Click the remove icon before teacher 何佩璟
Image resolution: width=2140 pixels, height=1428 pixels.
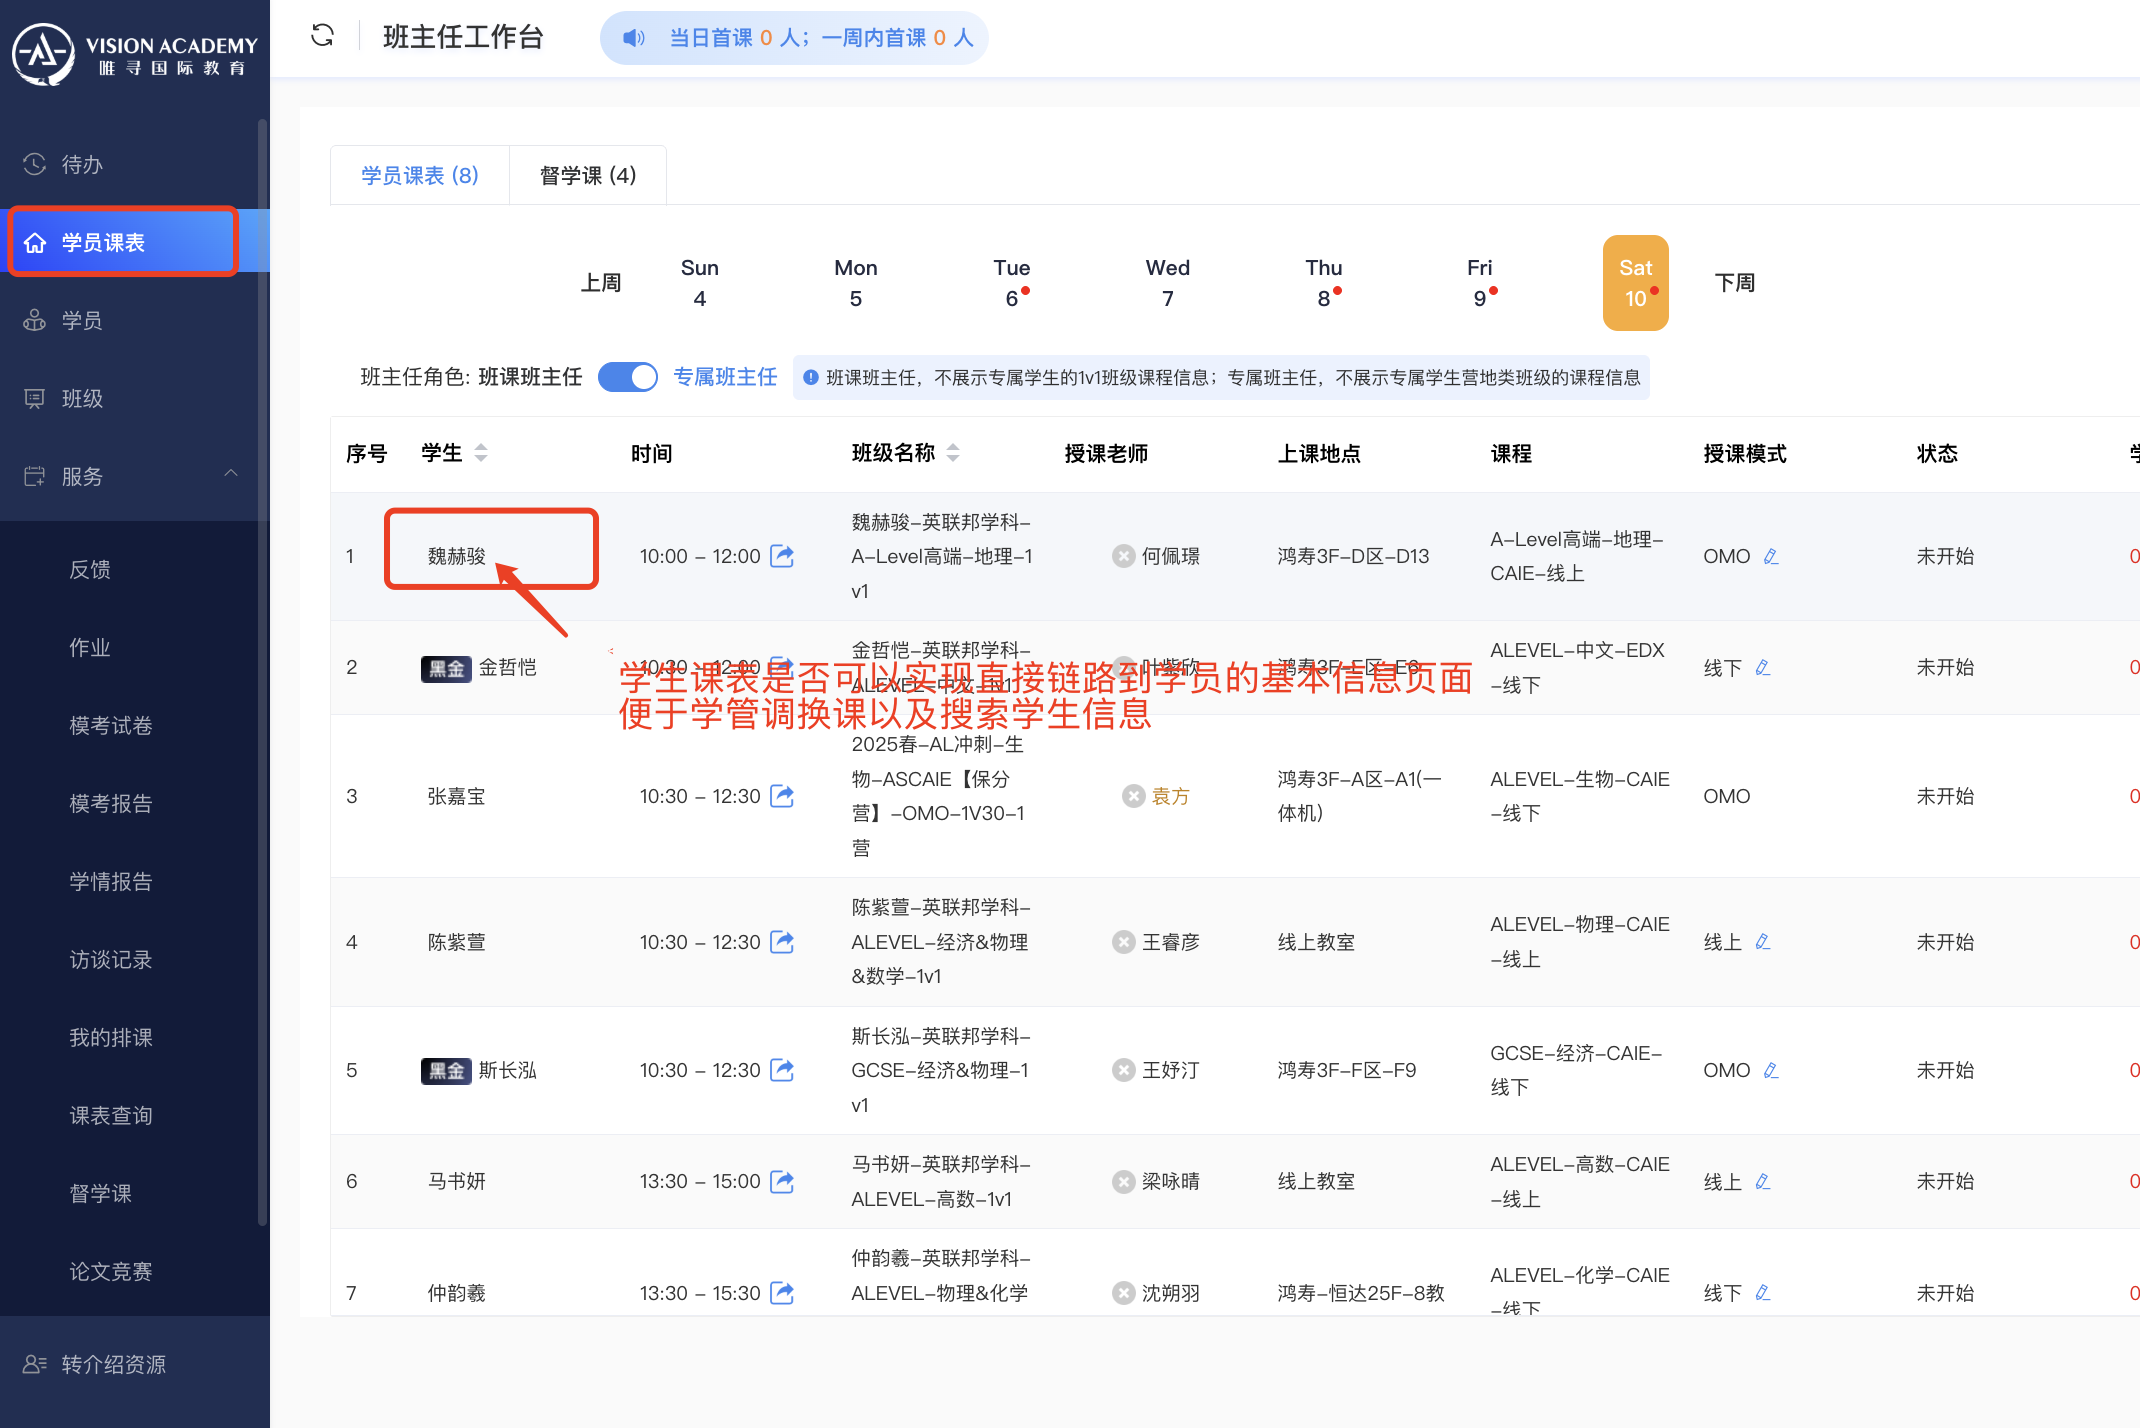tap(1123, 556)
